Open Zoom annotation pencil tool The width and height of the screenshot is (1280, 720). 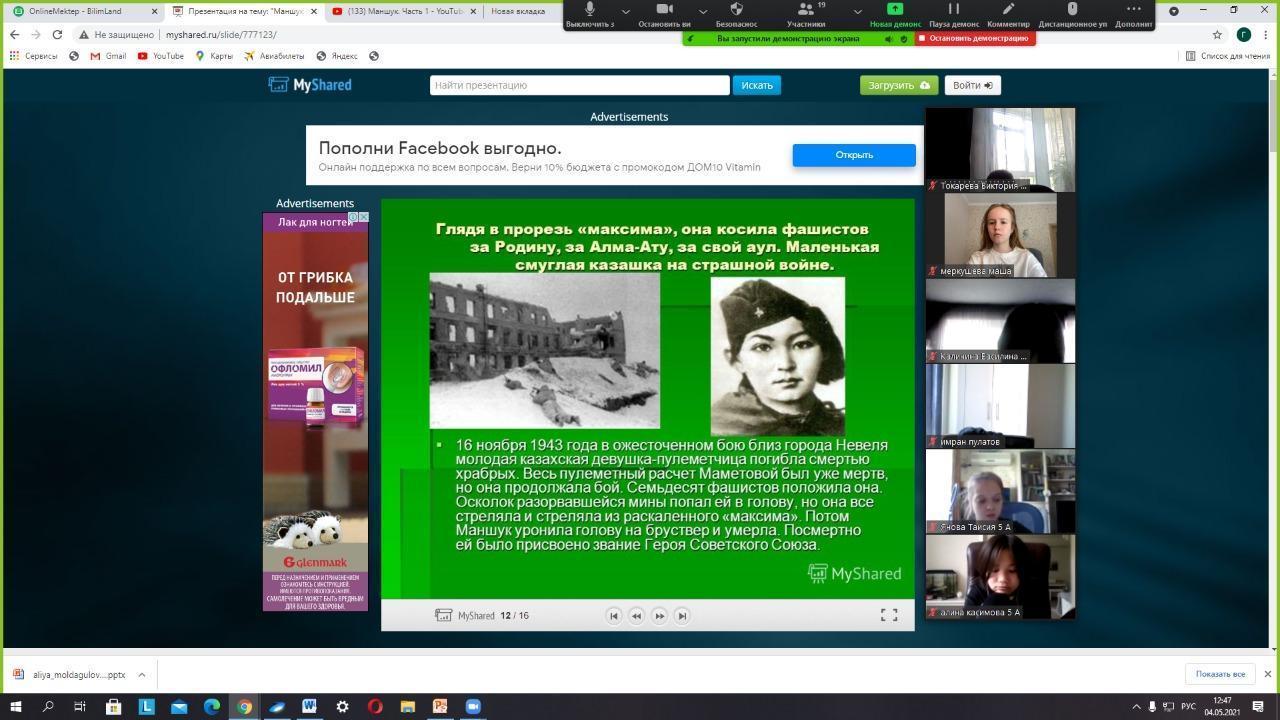pyautogui.click(x=1008, y=12)
